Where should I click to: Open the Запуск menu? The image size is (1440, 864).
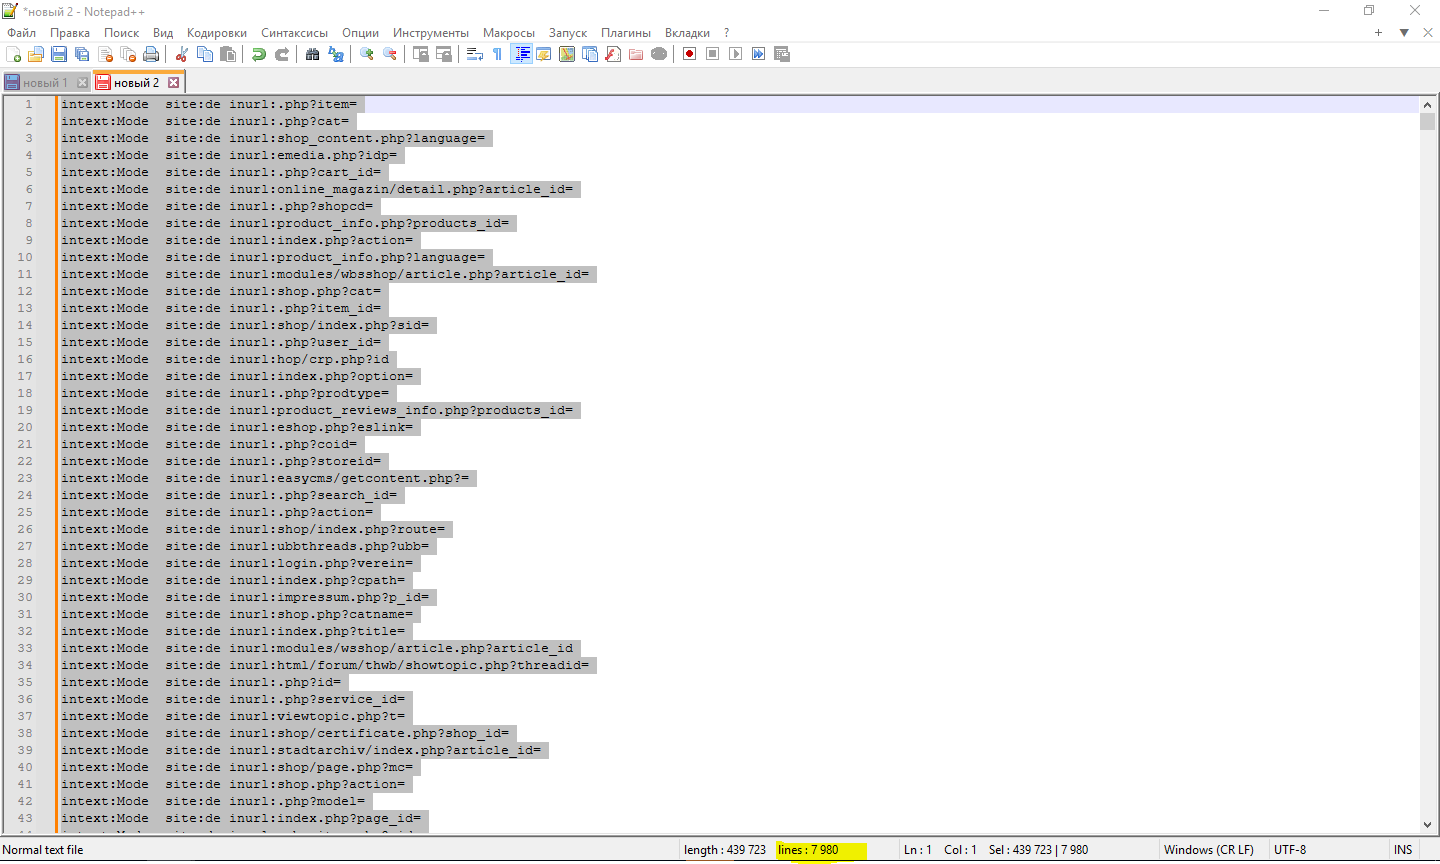click(x=568, y=33)
